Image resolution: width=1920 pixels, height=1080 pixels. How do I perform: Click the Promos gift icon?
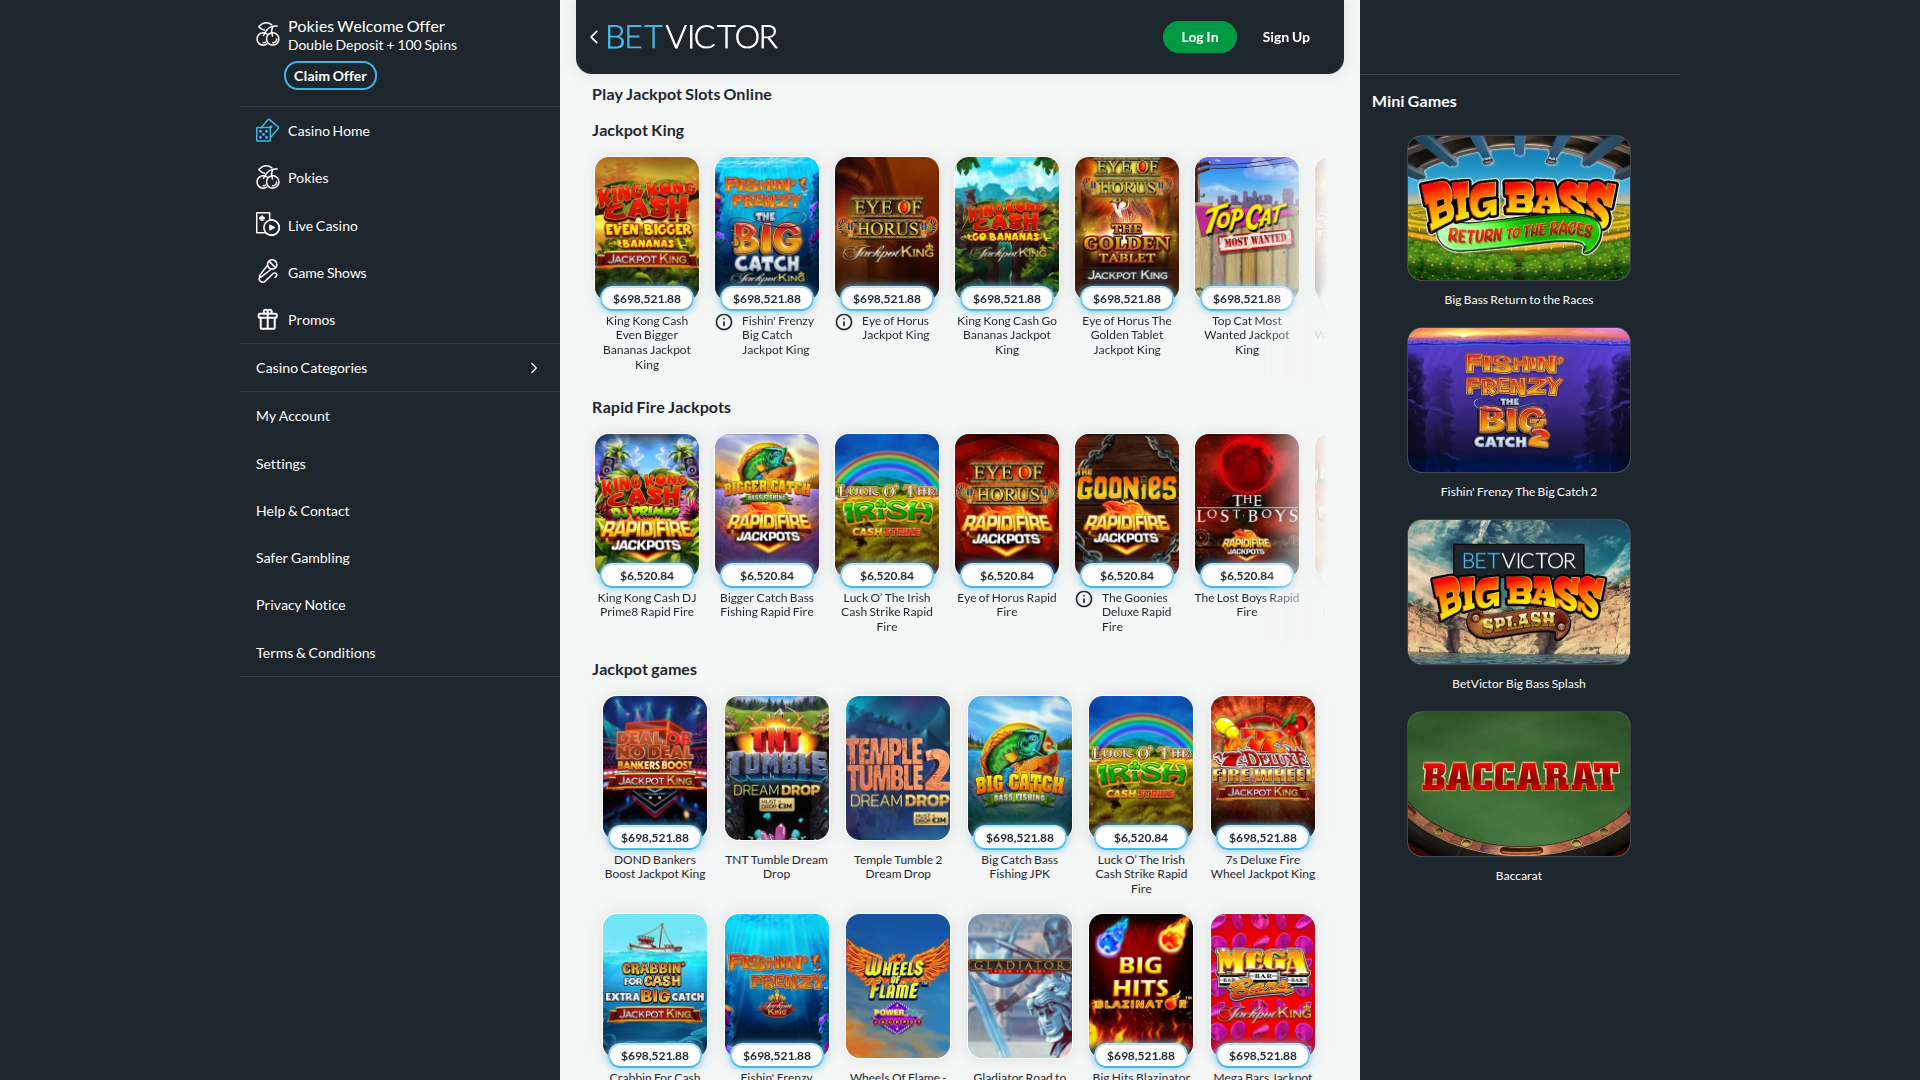click(x=268, y=319)
